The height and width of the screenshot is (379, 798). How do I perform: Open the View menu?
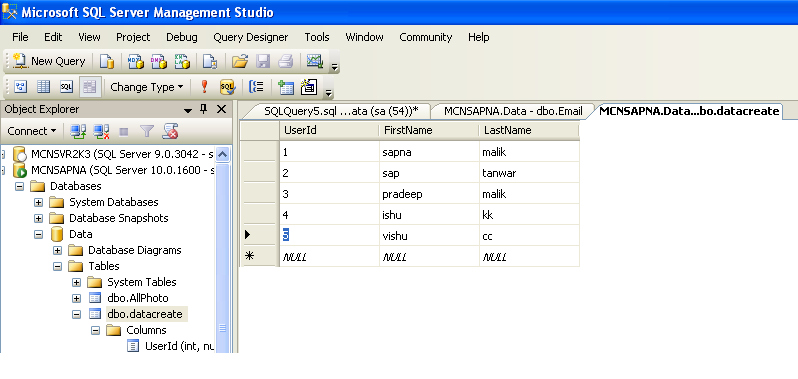click(x=89, y=37)
